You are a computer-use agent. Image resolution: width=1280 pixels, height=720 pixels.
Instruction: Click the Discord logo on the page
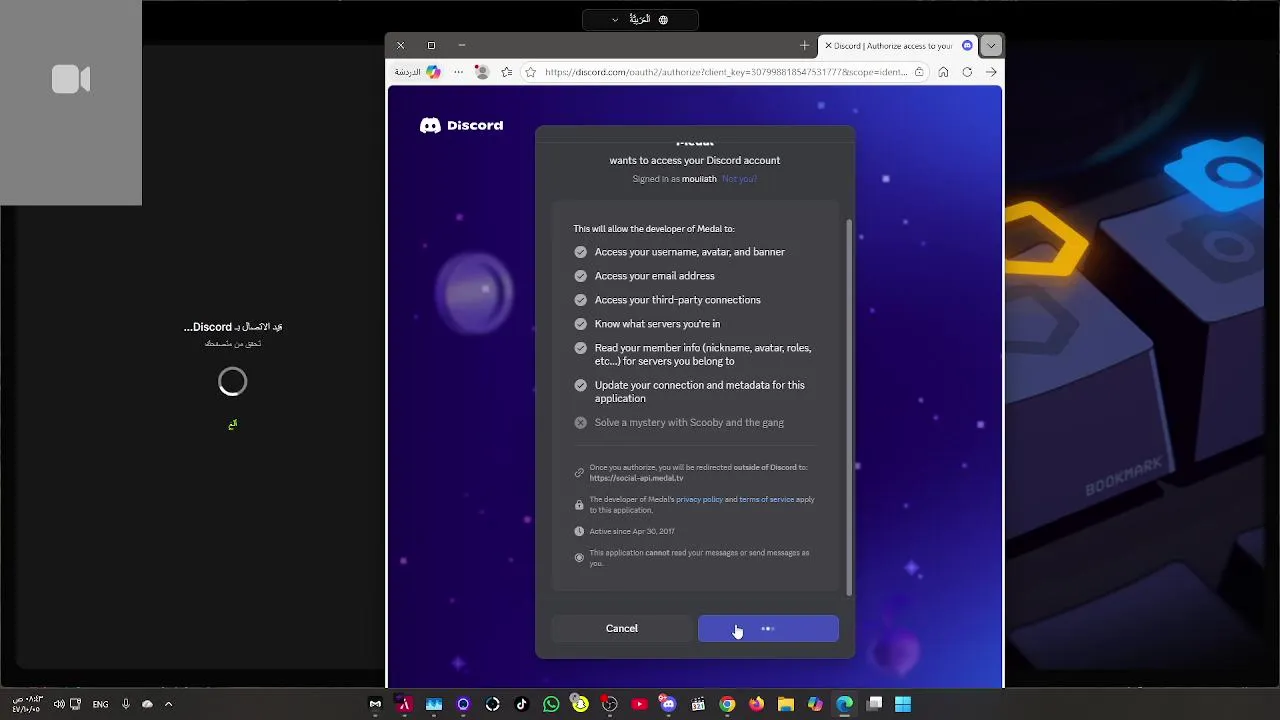(x=461, y=125)
